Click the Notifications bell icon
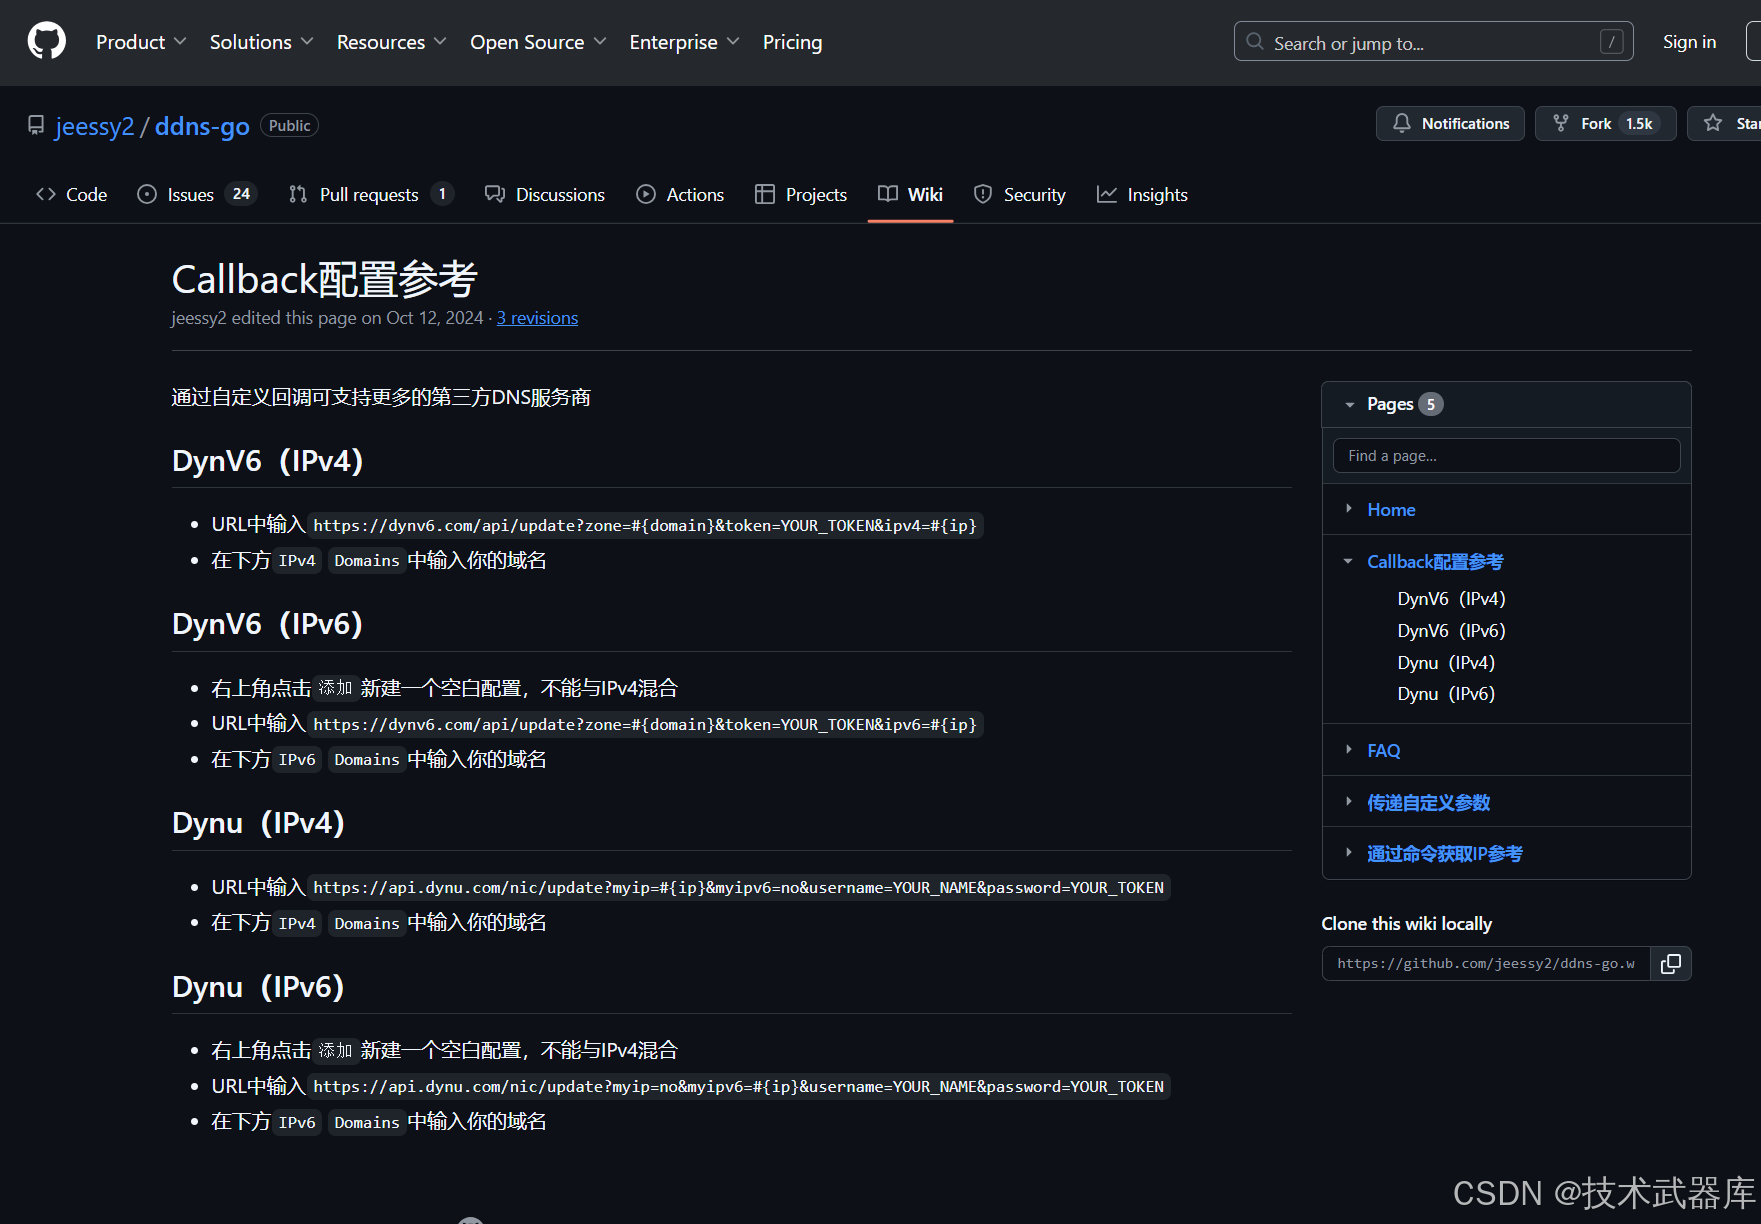 pos(1402,123)
